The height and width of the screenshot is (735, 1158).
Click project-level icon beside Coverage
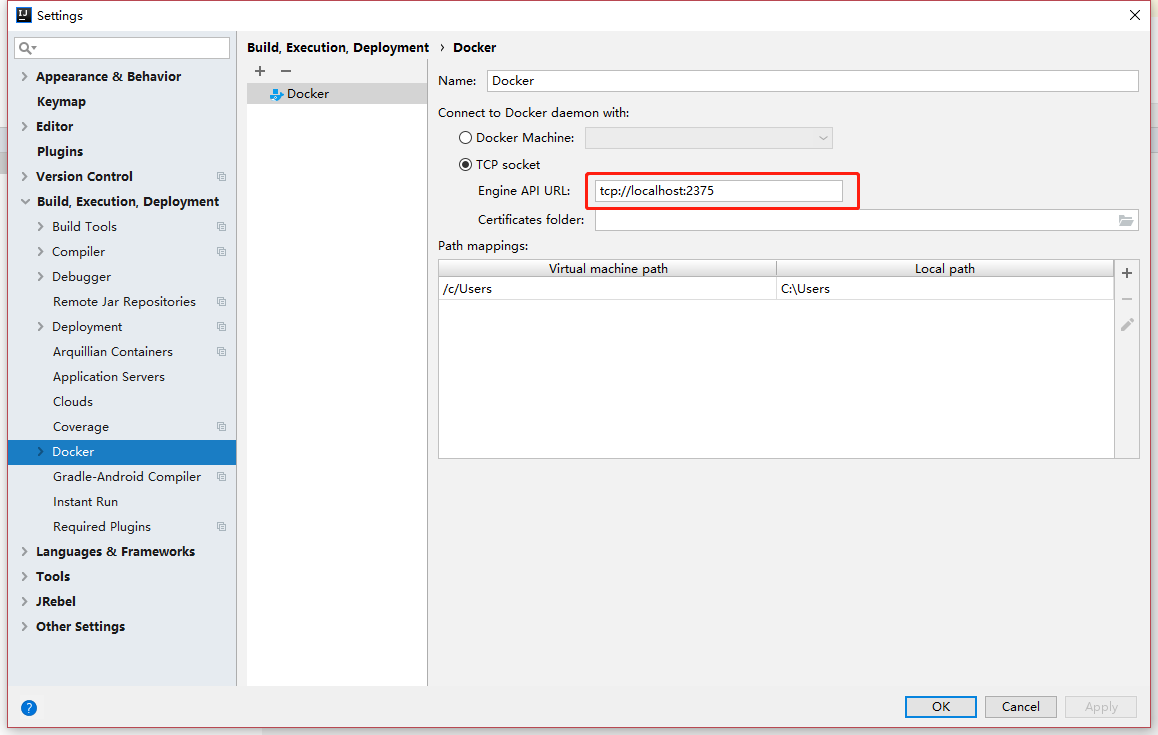point(222,427)
